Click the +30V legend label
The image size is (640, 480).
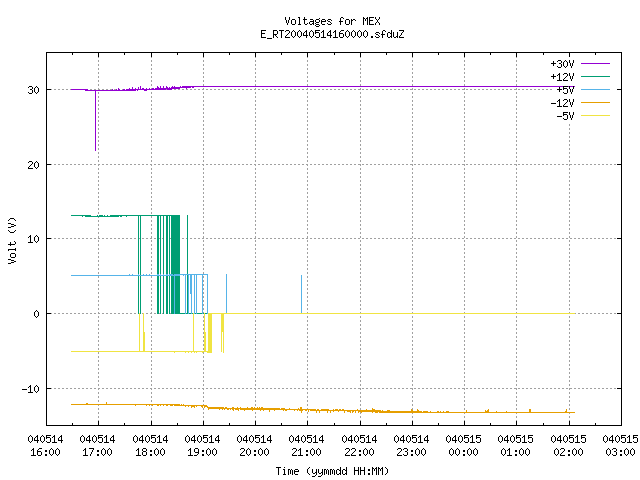[562, 64]
